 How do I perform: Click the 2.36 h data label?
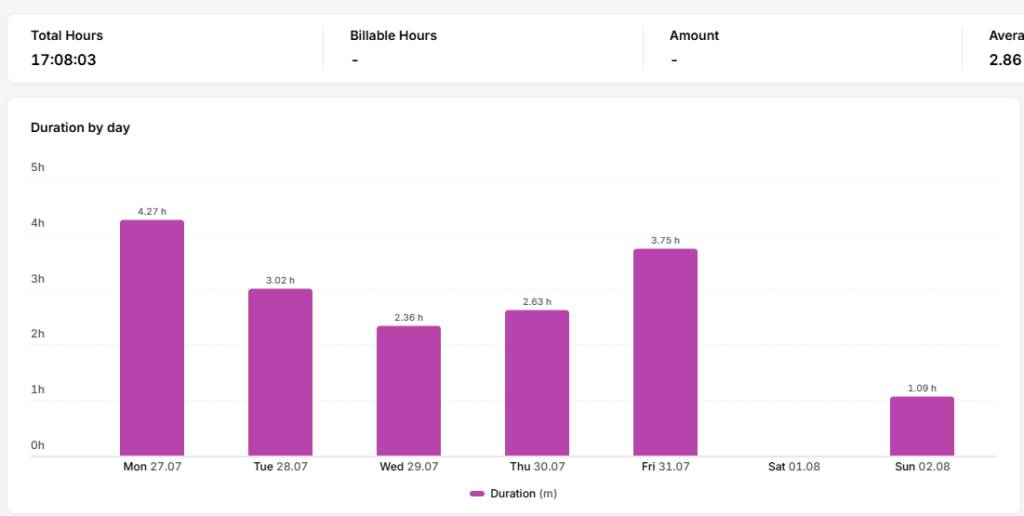409,317
